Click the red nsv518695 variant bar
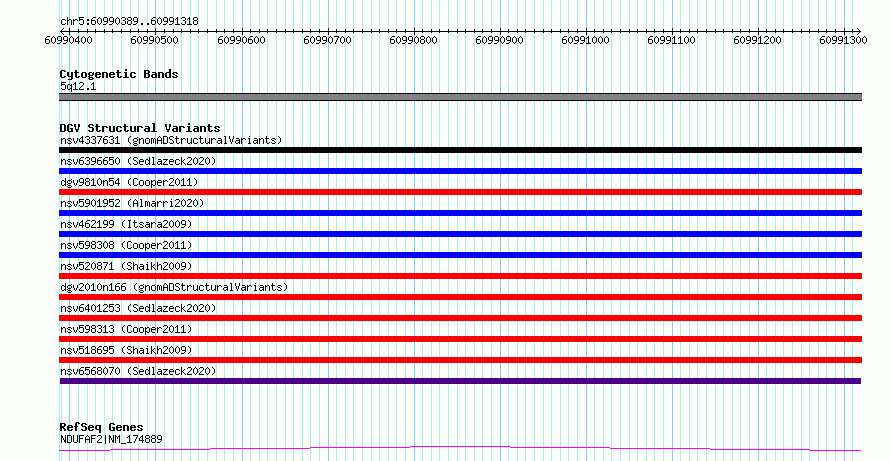 460,360
